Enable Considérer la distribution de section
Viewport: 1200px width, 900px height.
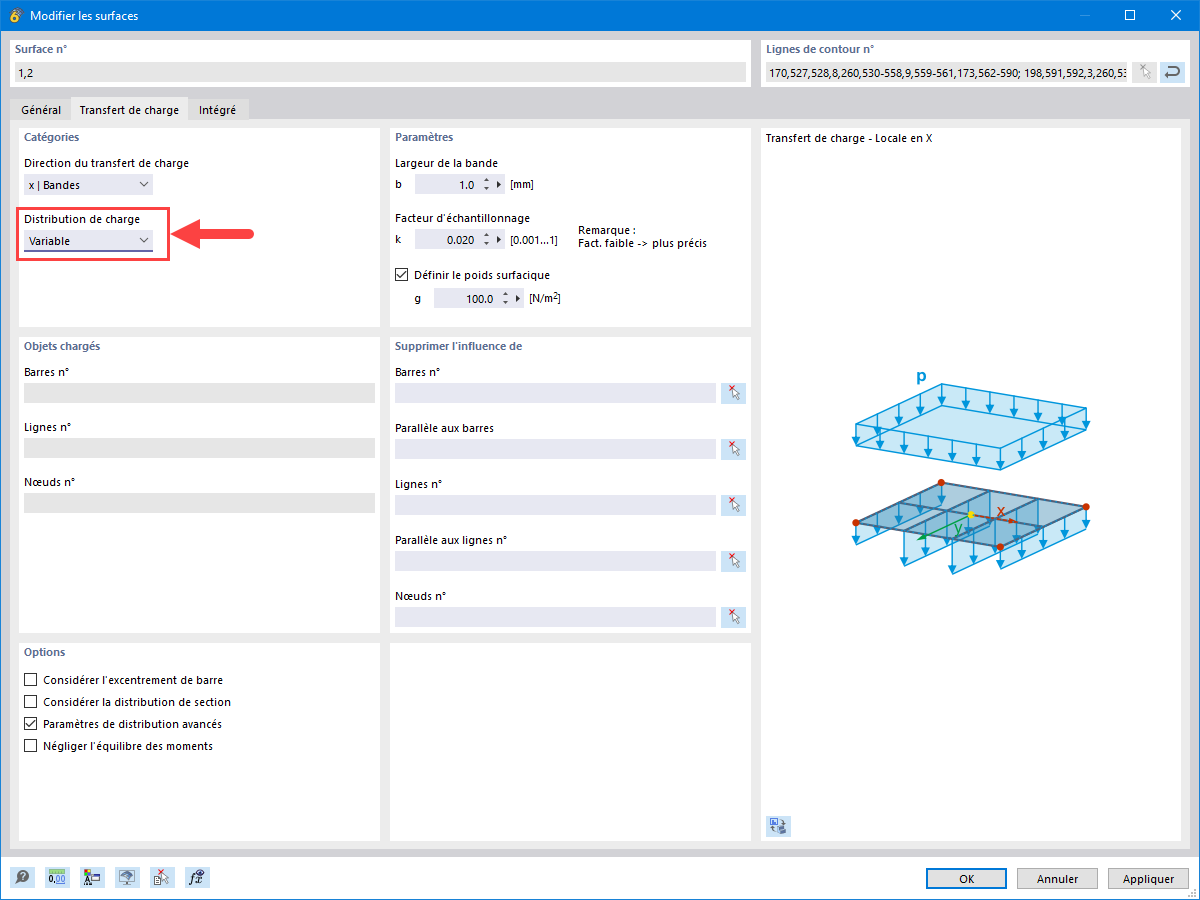31,702
